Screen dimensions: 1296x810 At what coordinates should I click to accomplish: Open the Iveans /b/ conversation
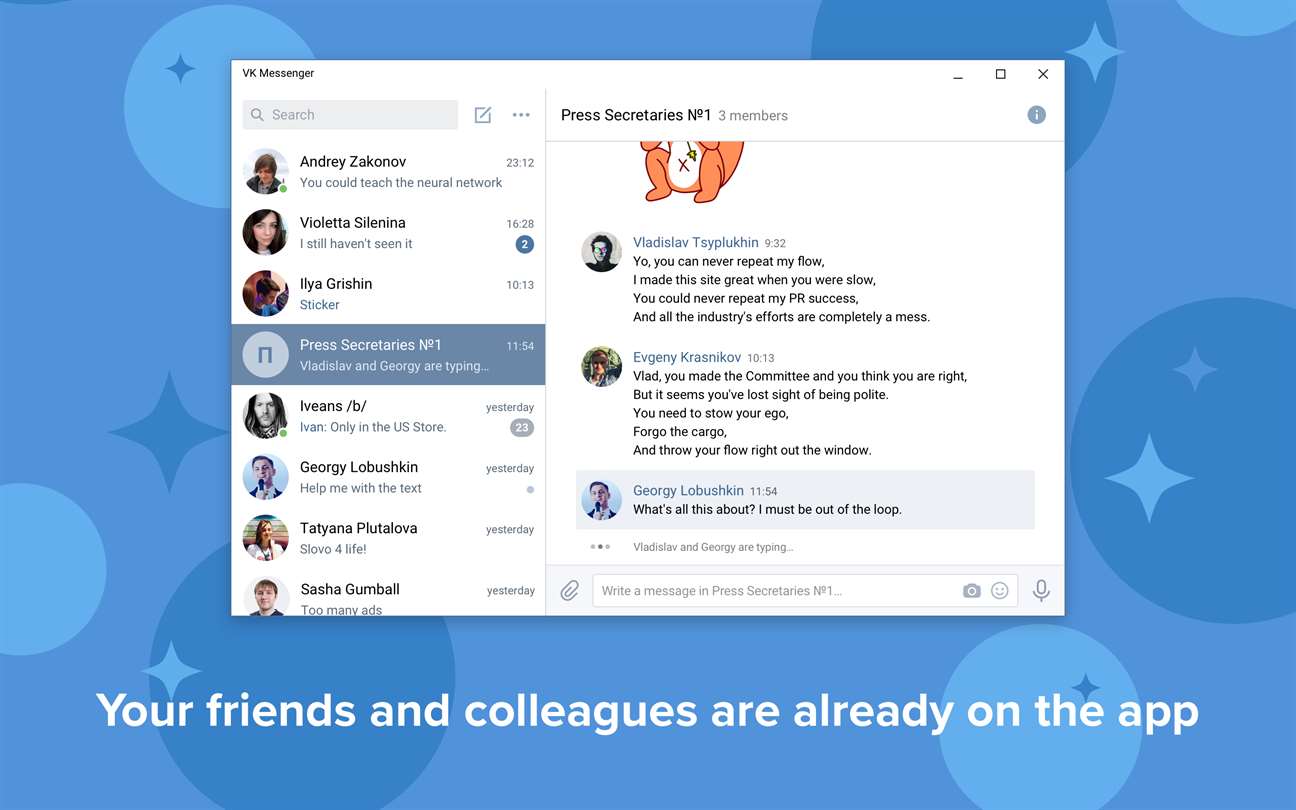(x=388, y=416)
